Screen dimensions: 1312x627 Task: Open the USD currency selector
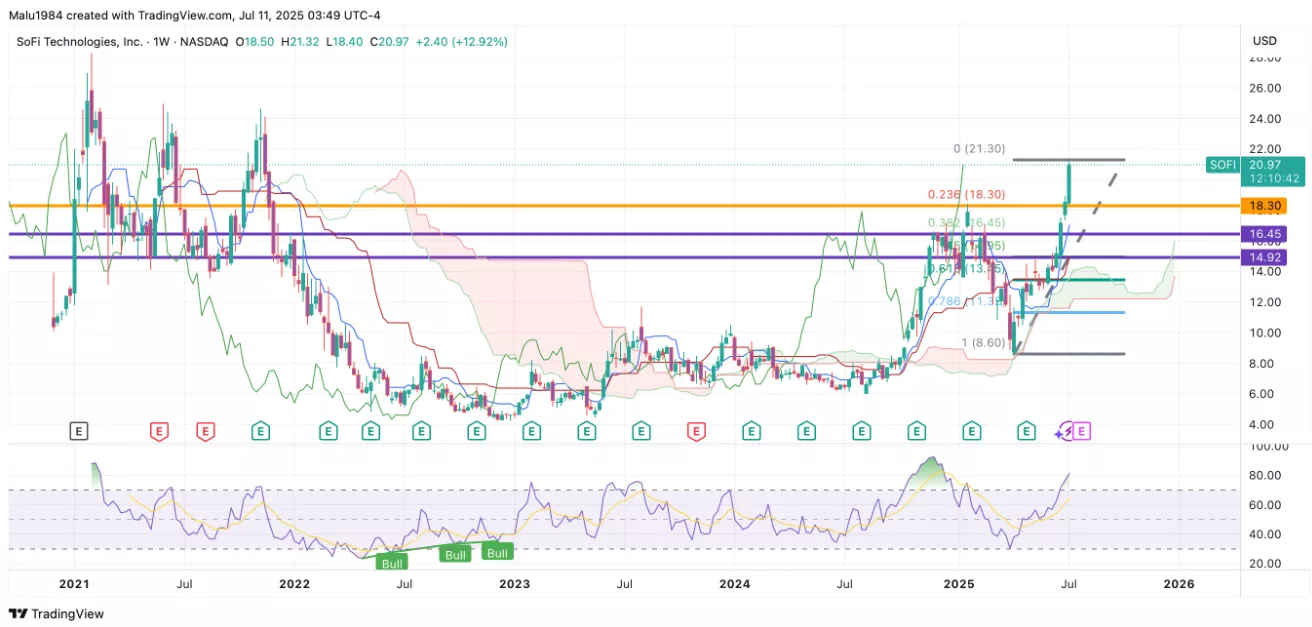1264,41
